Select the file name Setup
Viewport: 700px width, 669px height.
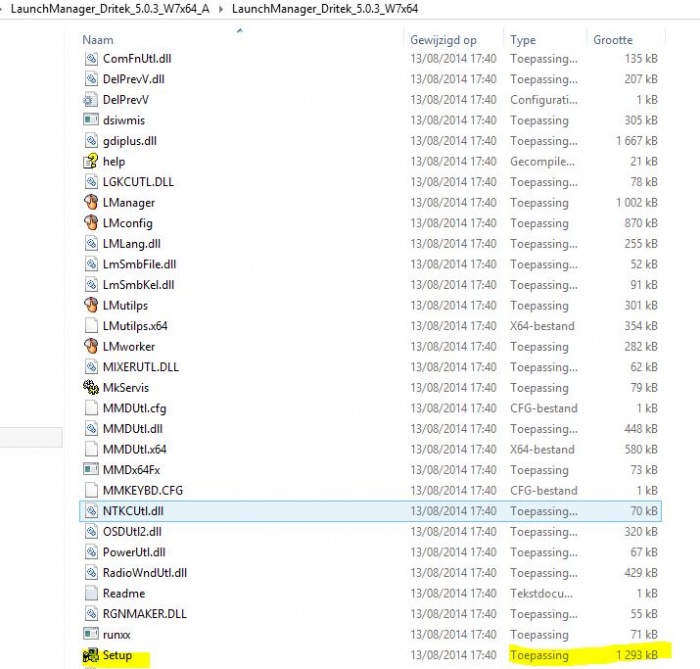pyautogui.click(x=117, y=655)
